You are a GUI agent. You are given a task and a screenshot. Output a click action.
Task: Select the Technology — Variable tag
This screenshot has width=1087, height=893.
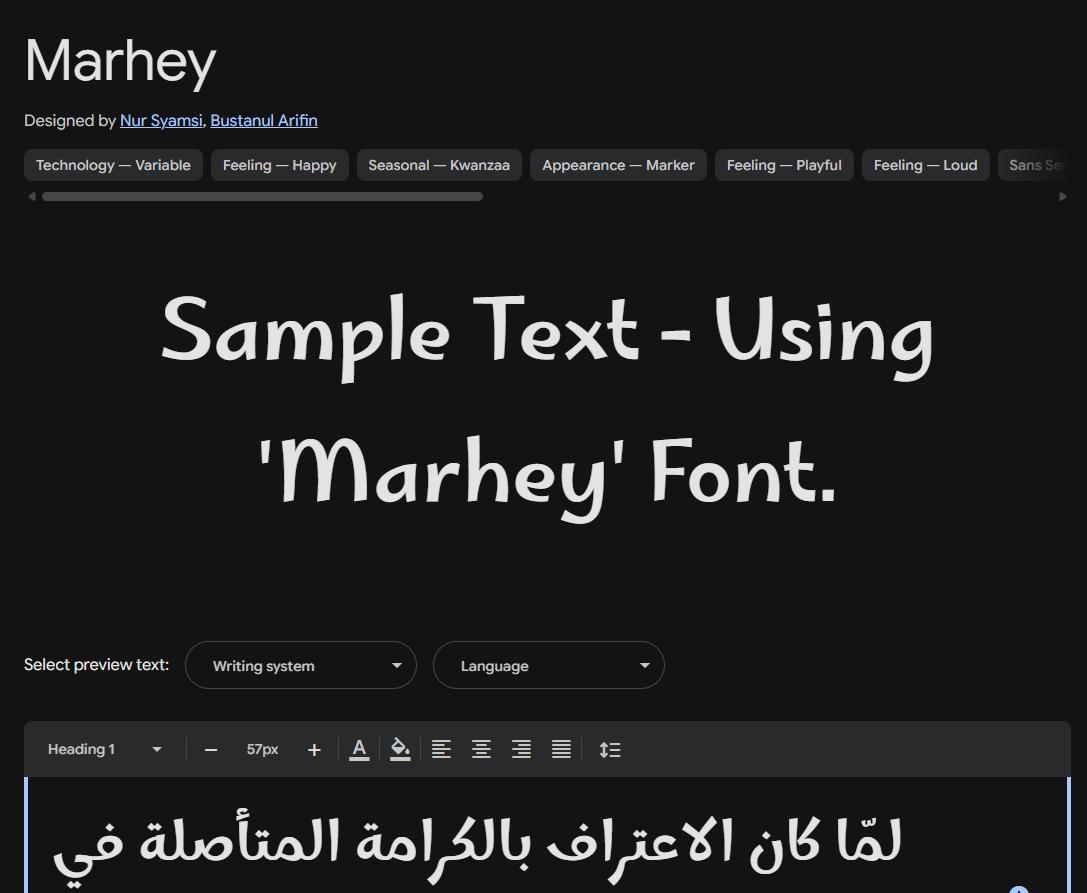point(113,165)
